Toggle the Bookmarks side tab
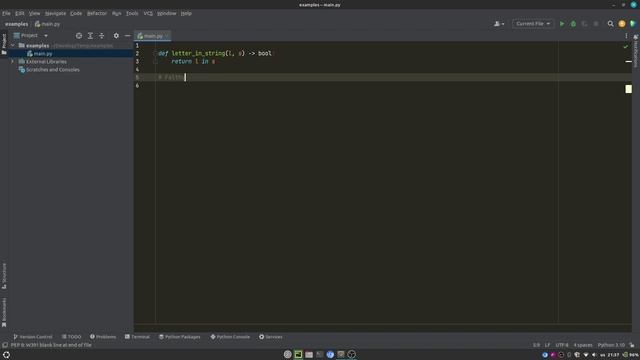Viewport: 640px width, 360px height. (x=4, y=312)
